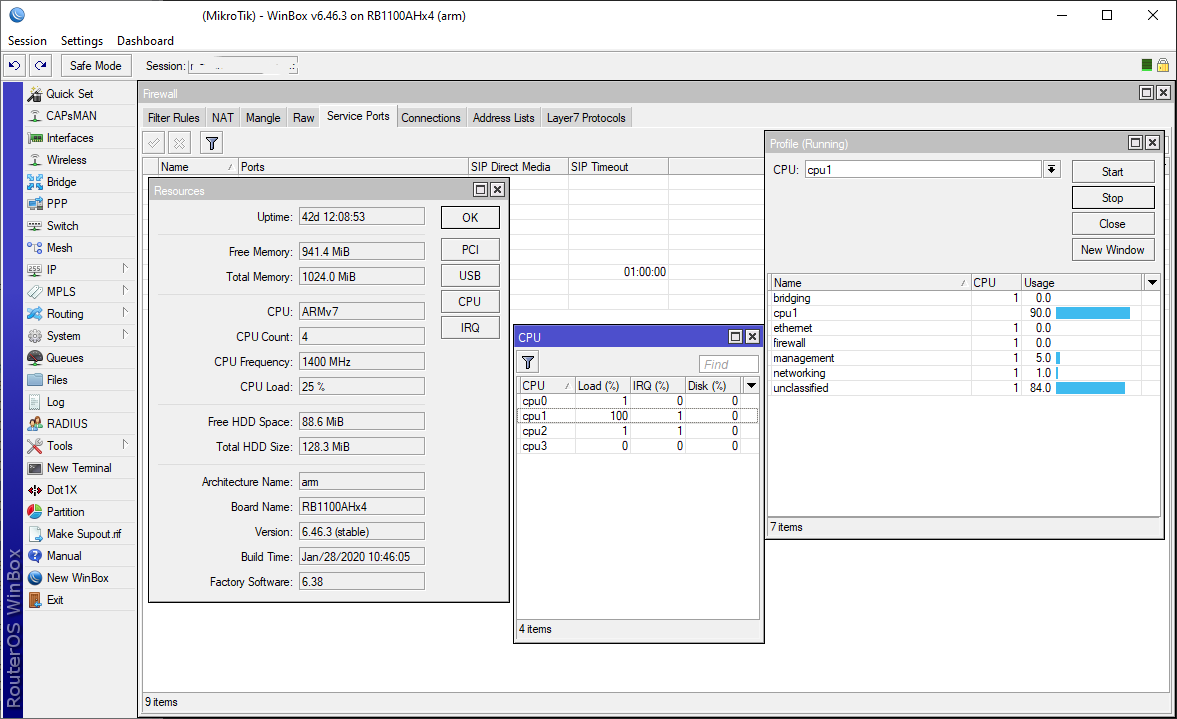Screen dimensions: 1177x719
Task: Launch a New Terminal
Action: click(x=79, y=468)
